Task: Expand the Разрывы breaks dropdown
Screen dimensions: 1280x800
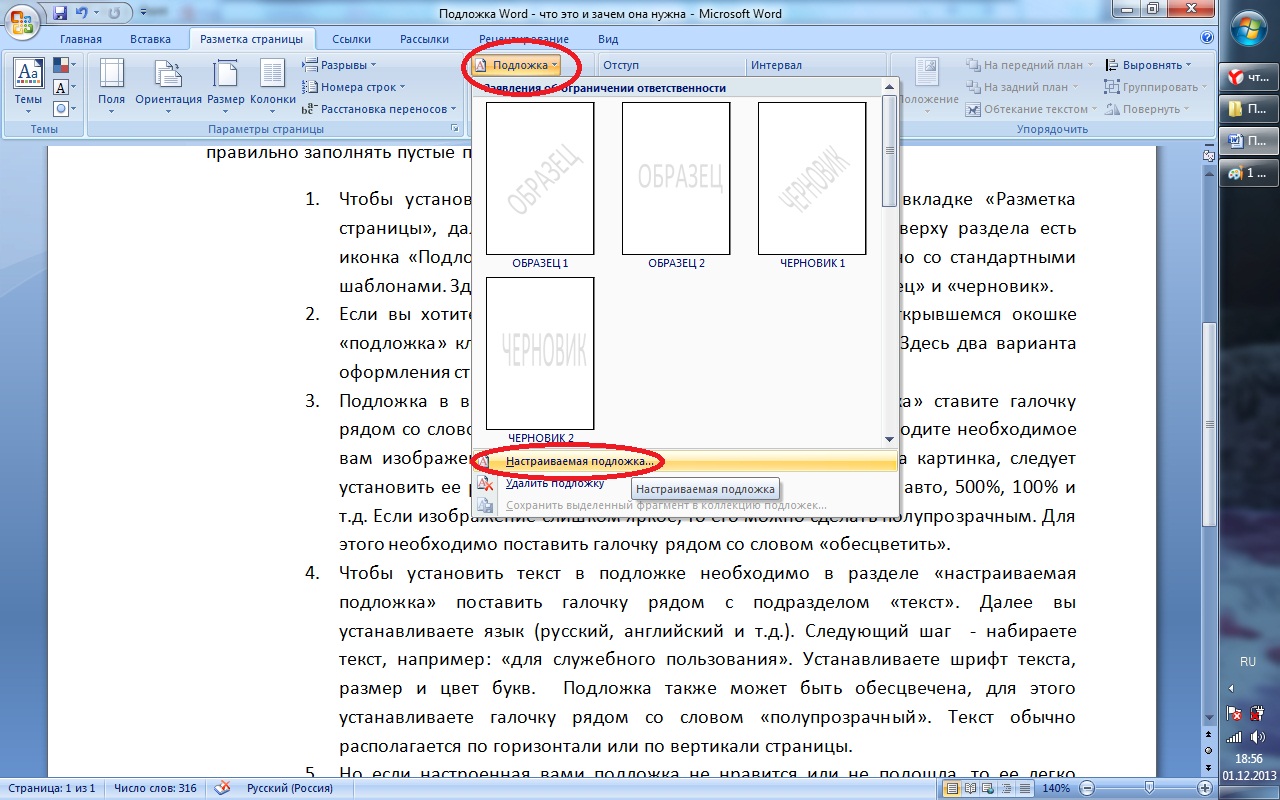Action: [340, 66]
